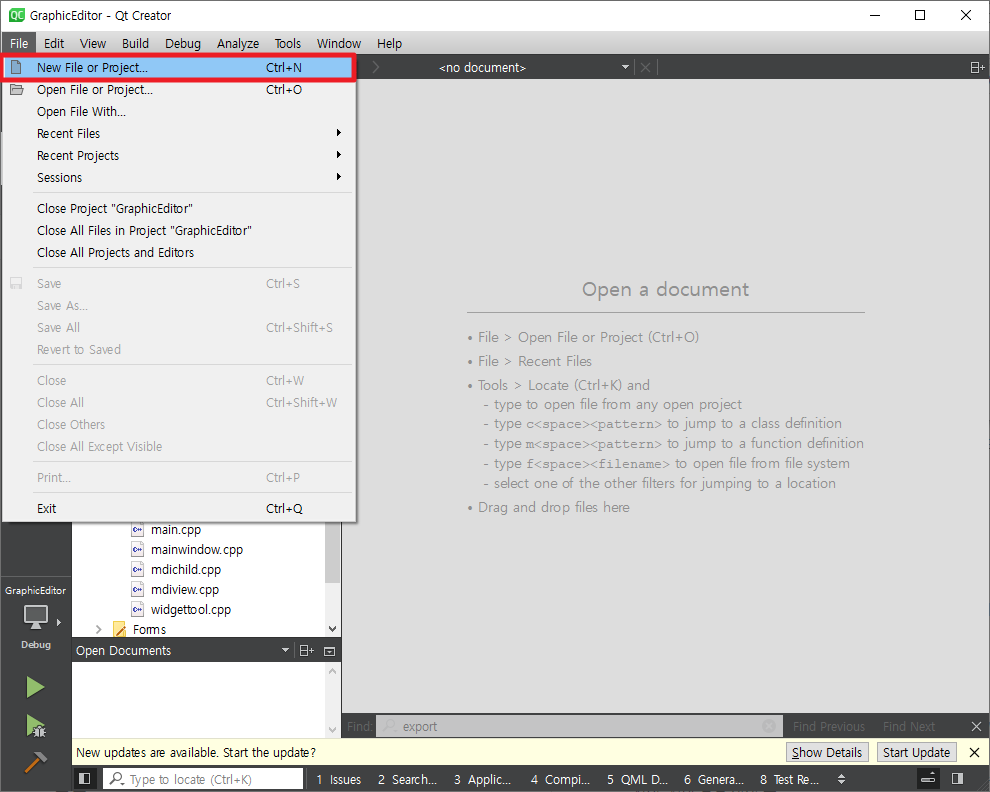Click the locator magnifier icon
990x792 pixels.
coord(116,779)
